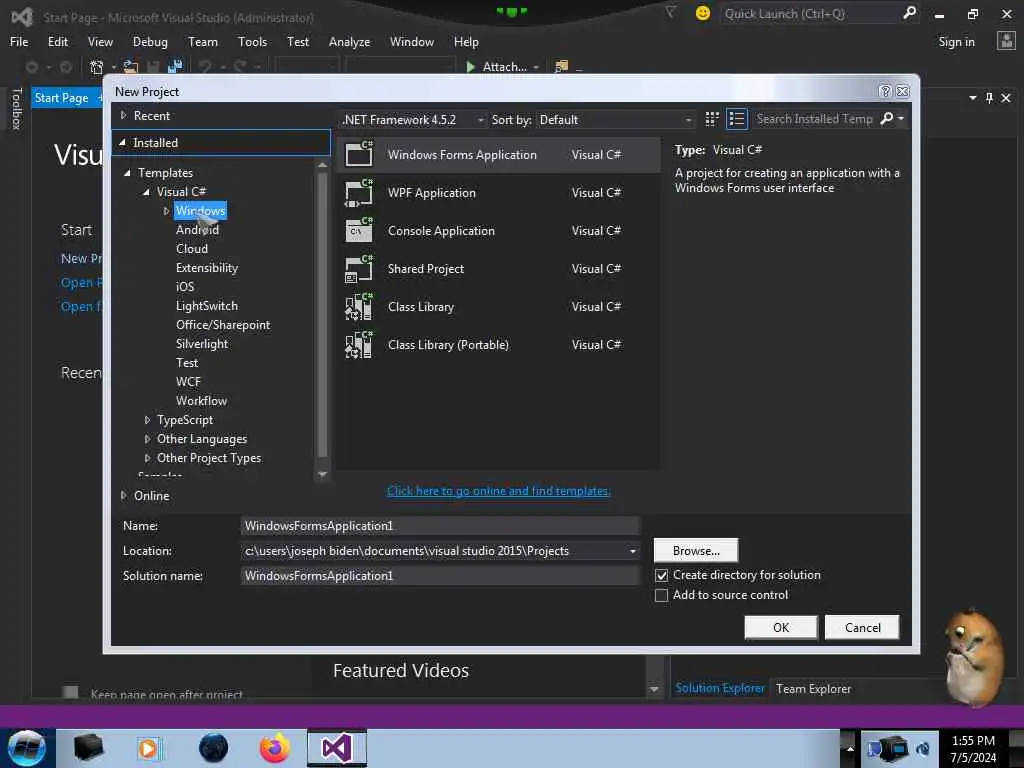Collapse the Installed section

click(x=122, y=142)
